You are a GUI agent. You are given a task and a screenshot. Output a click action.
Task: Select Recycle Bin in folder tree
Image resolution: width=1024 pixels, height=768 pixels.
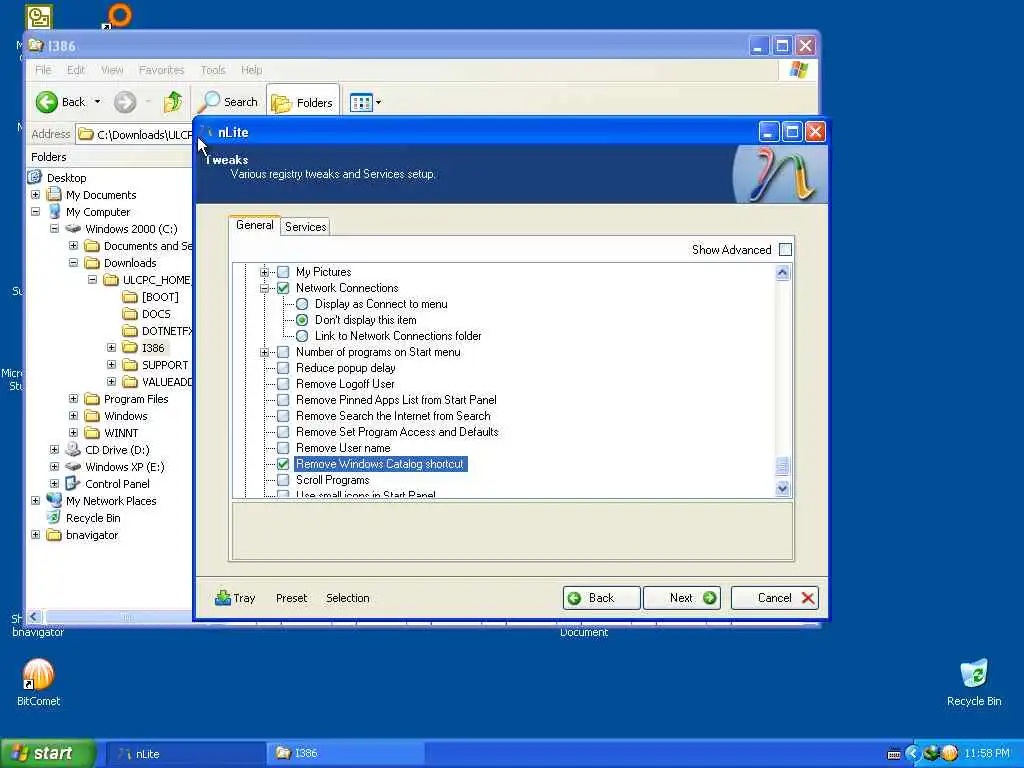(93, 518)
